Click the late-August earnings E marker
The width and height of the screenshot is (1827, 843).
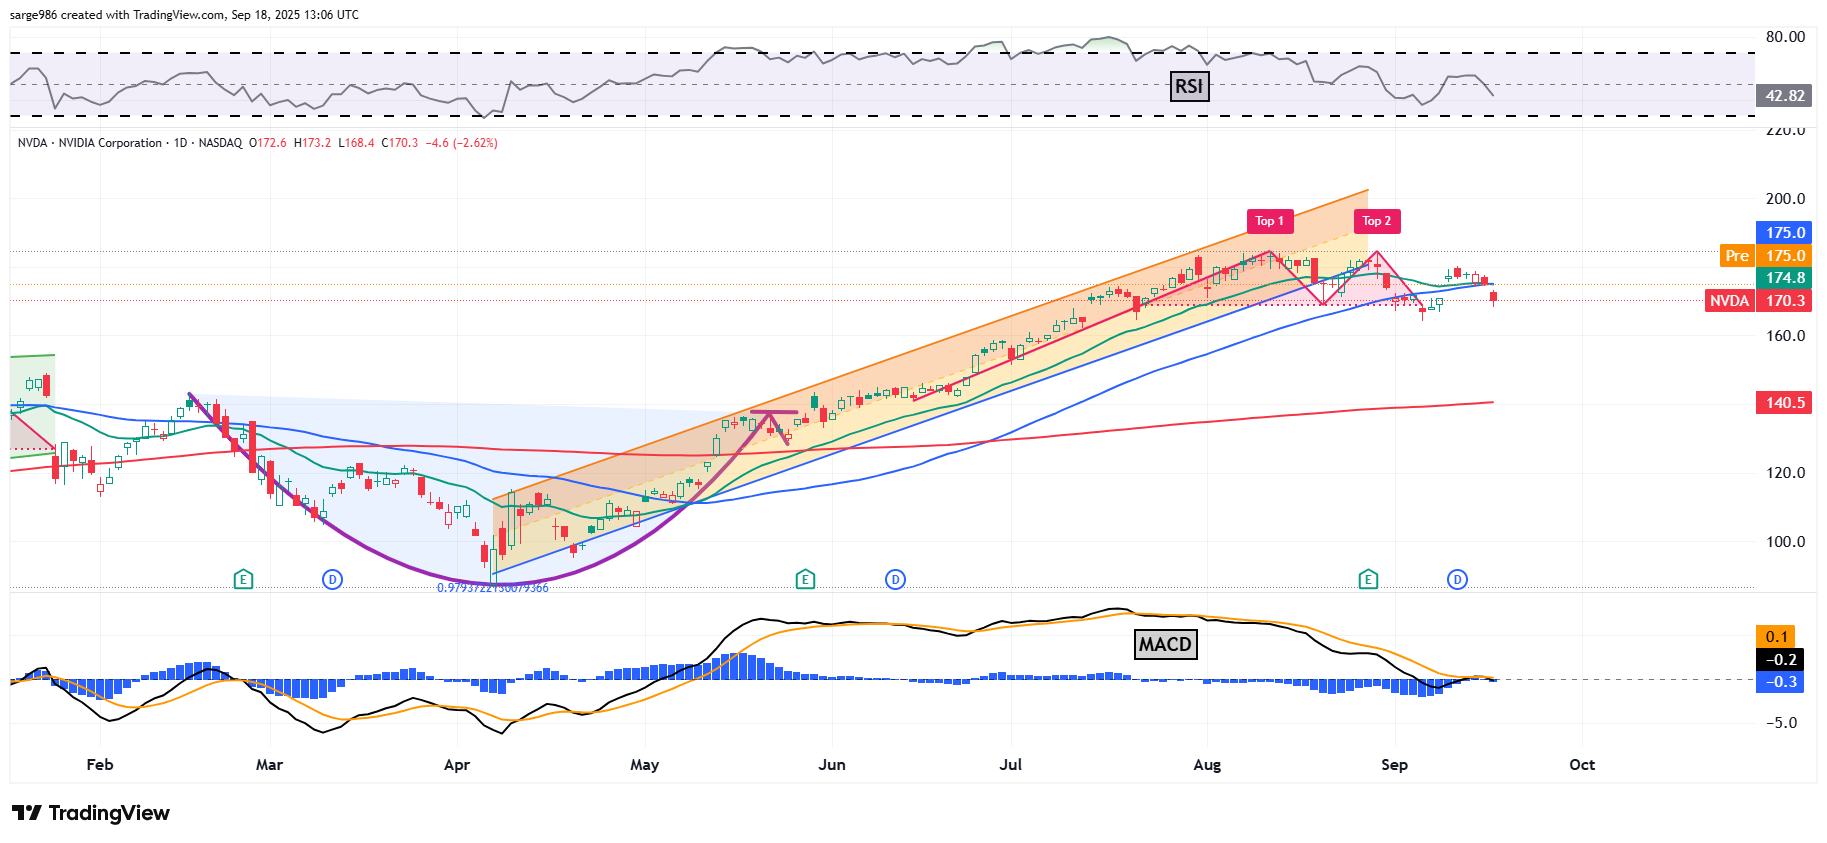click(1368, 579)
